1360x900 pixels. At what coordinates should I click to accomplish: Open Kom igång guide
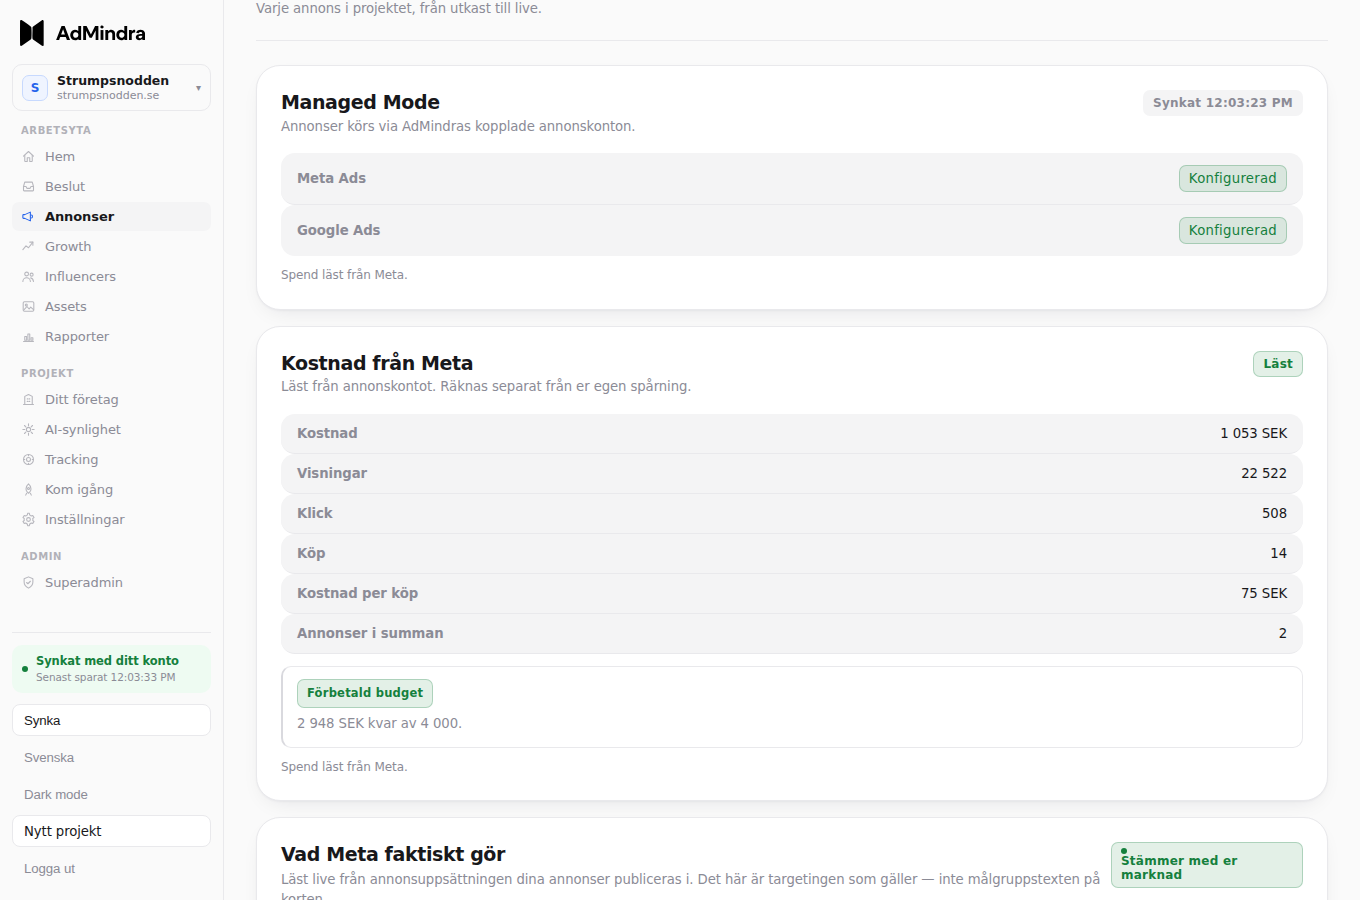click(x=111, y=490)
